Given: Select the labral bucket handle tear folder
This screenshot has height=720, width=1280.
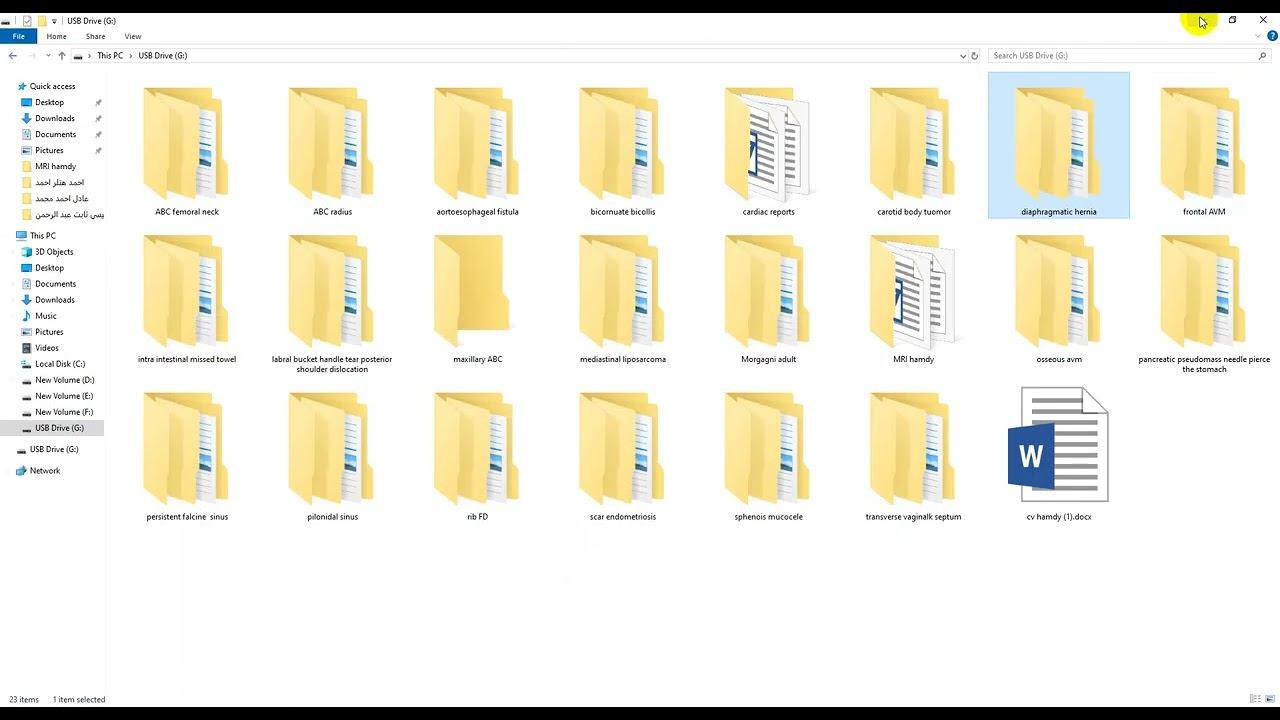Looking at the screenshot, I should pyautogui.click(x=332, y=305).
